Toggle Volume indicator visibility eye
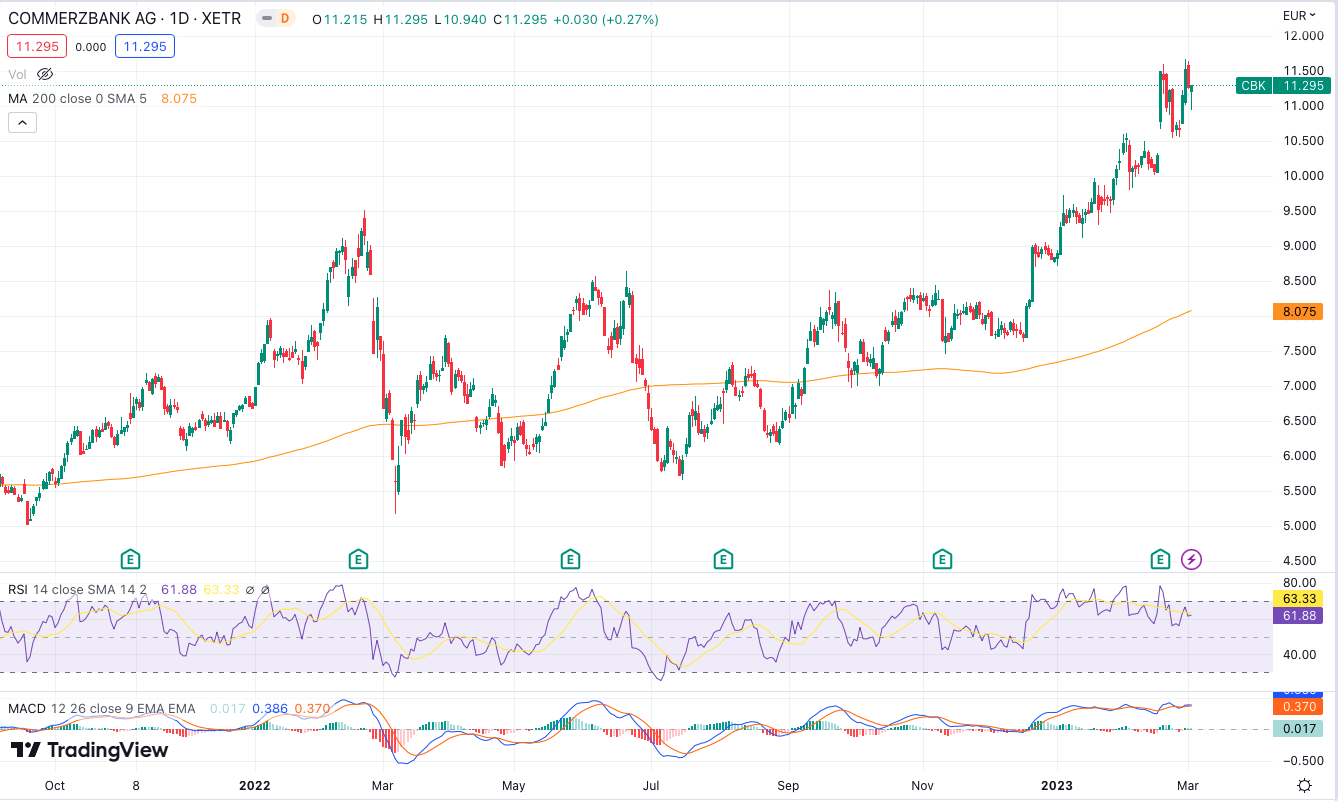The width and height of the screenshot is (1338, 801). click(x=45, y=74)
